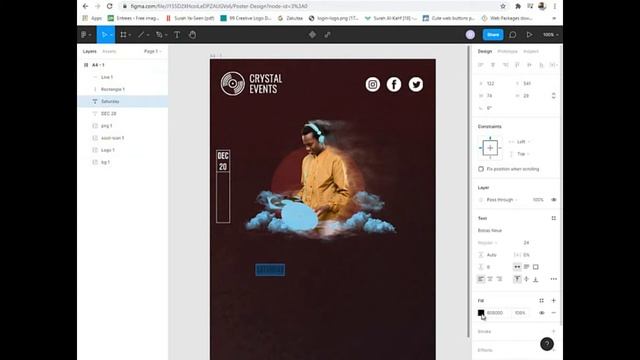Click the blue Share button

493,35
